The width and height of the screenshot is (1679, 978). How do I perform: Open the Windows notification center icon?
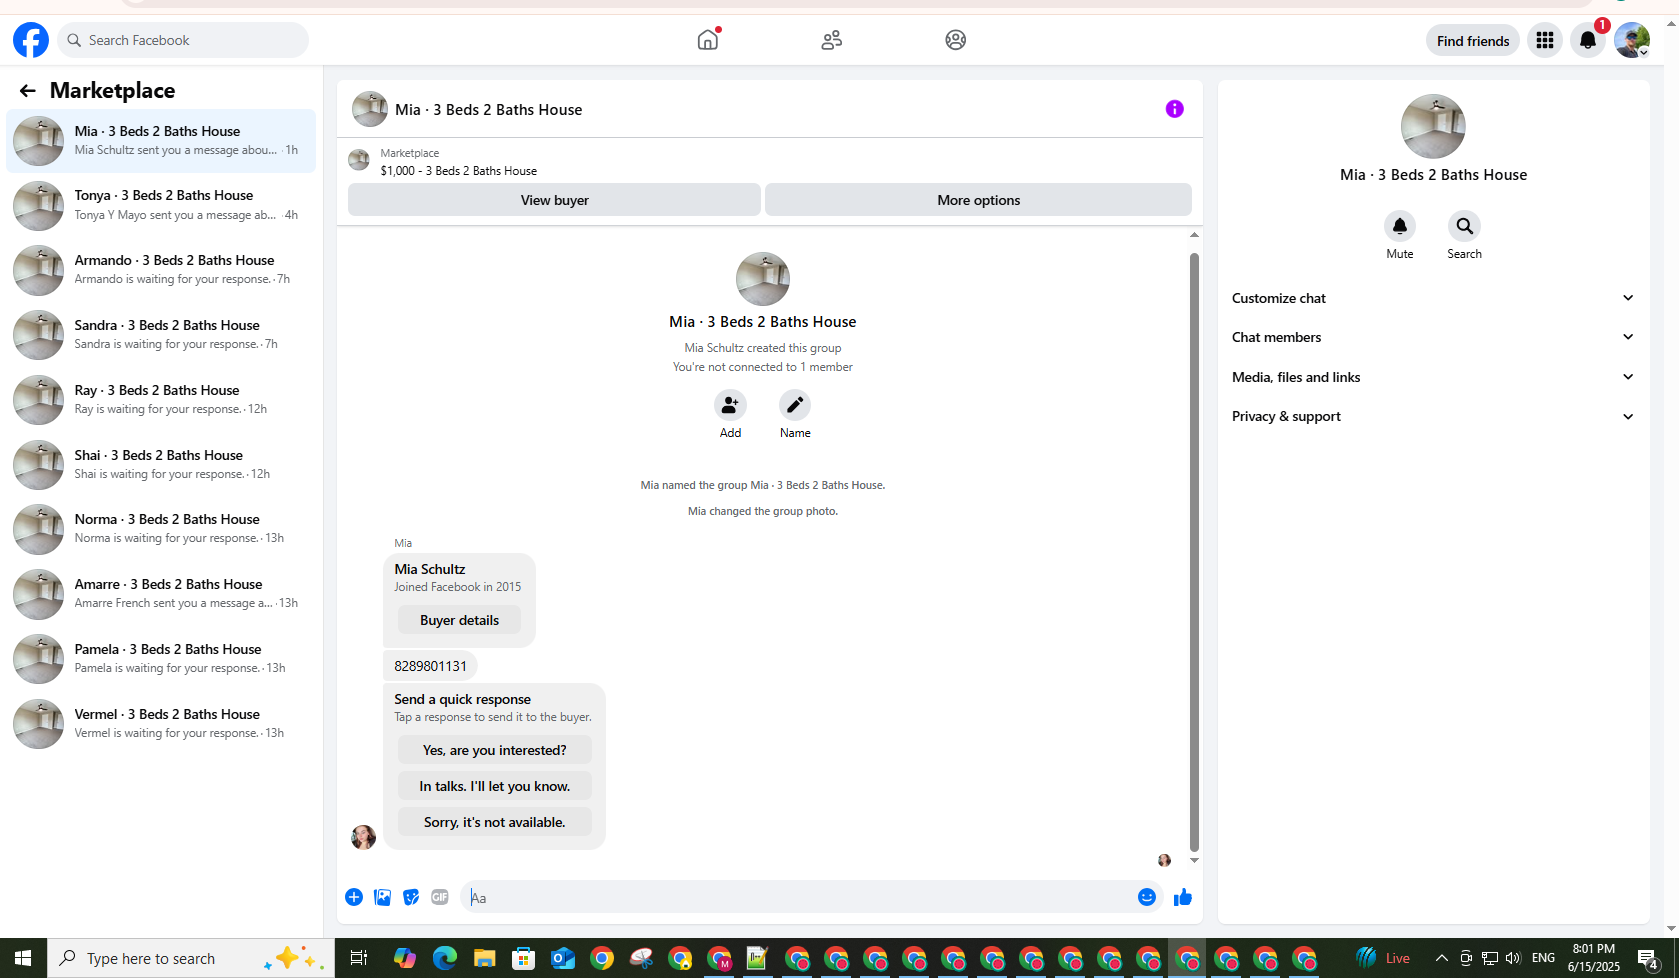point(1648,958)
